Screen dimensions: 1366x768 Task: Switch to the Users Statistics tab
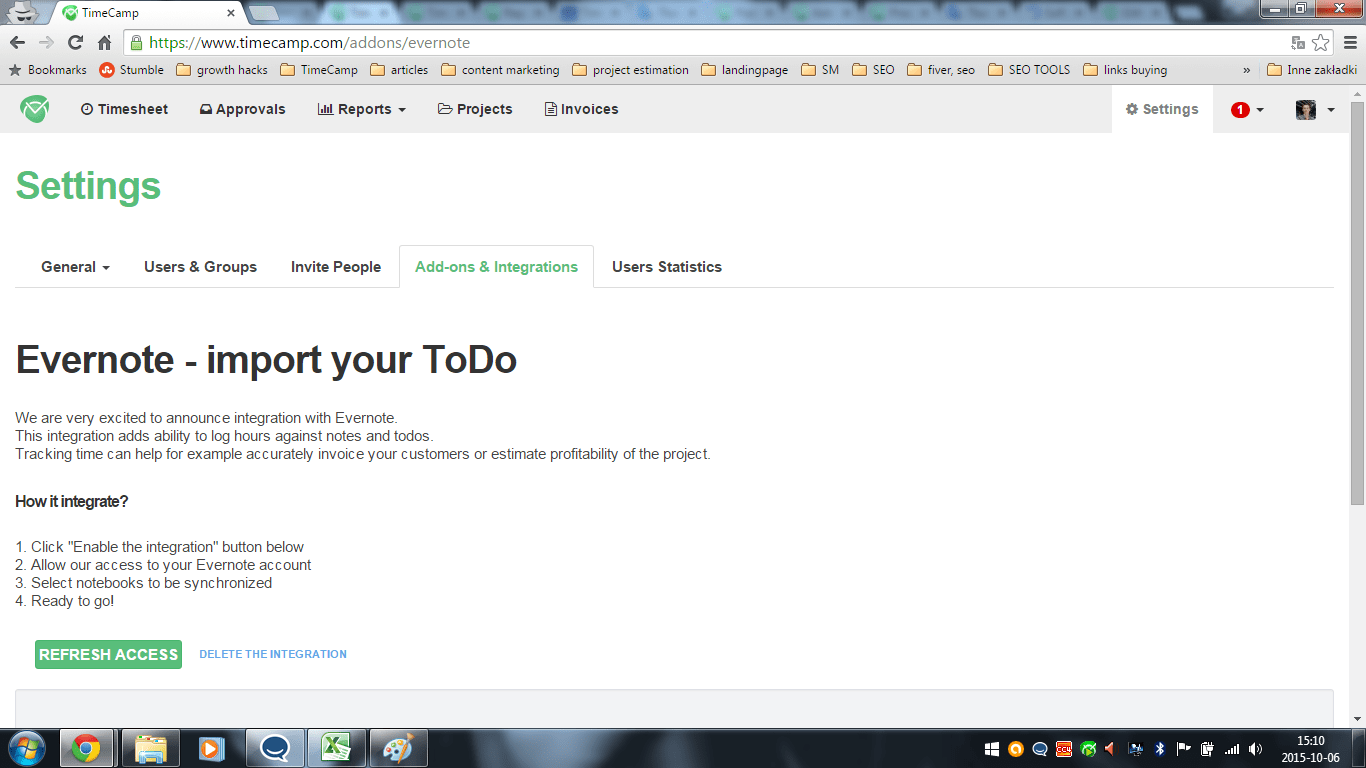(x=667, y=267)
